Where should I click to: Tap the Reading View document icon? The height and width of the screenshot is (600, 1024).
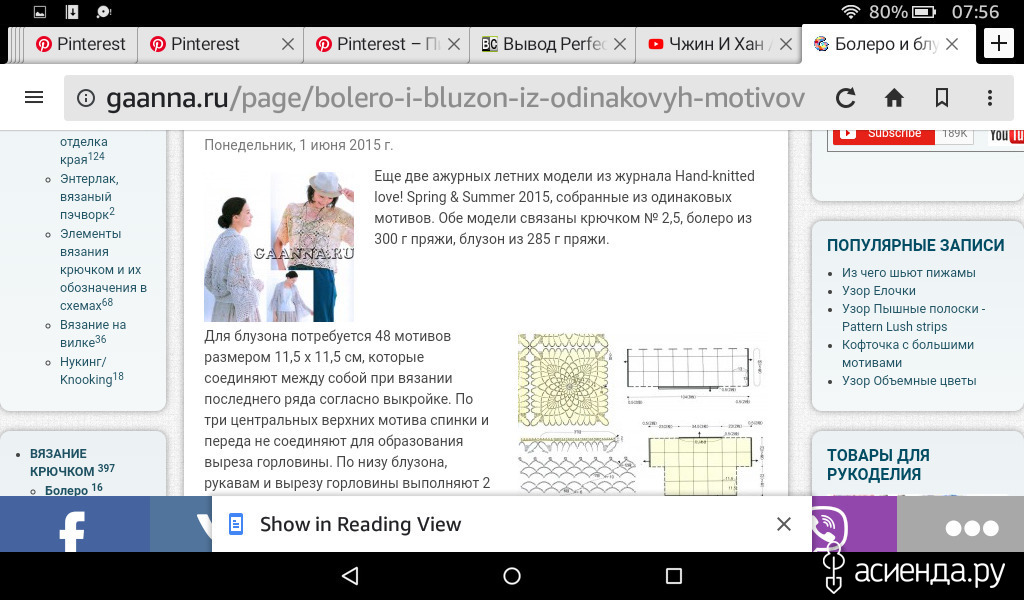pyautogui.click(x=236, y=524)
